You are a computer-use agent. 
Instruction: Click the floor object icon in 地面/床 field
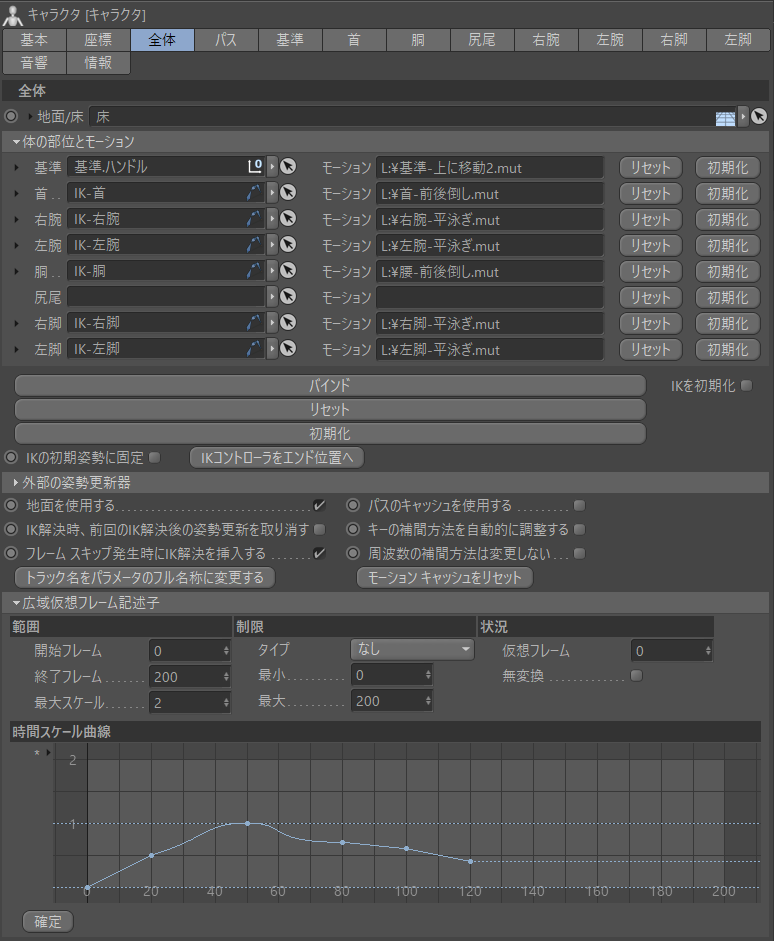(726, 117)
